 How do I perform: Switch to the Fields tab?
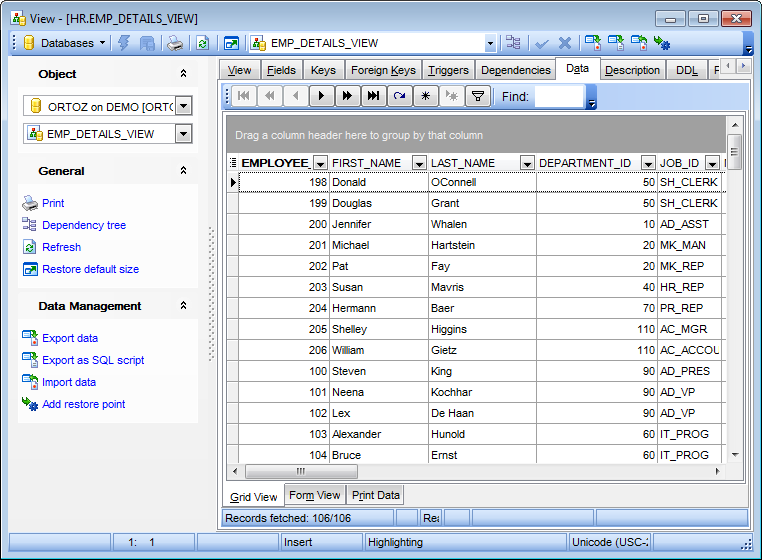point(281,70)
